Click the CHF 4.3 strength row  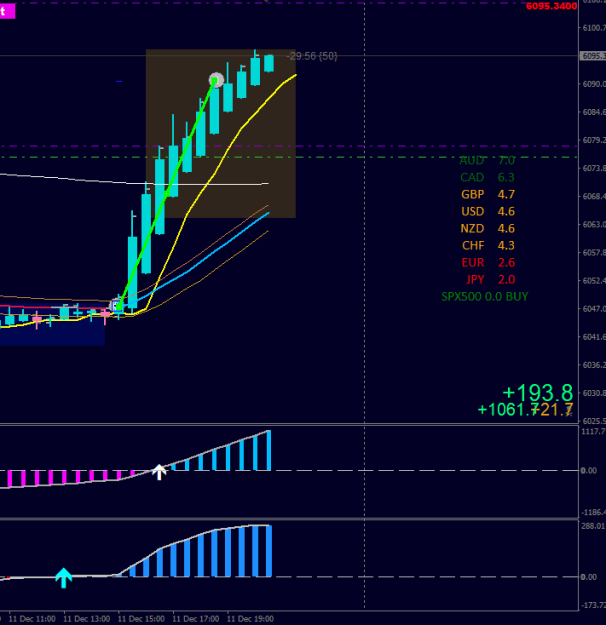(x=488, y=246)
